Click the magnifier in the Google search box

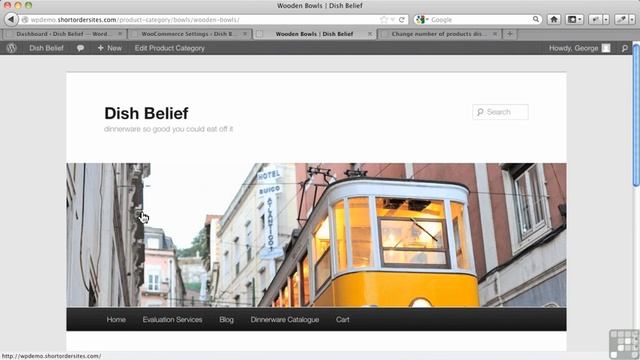pos(536,19)
